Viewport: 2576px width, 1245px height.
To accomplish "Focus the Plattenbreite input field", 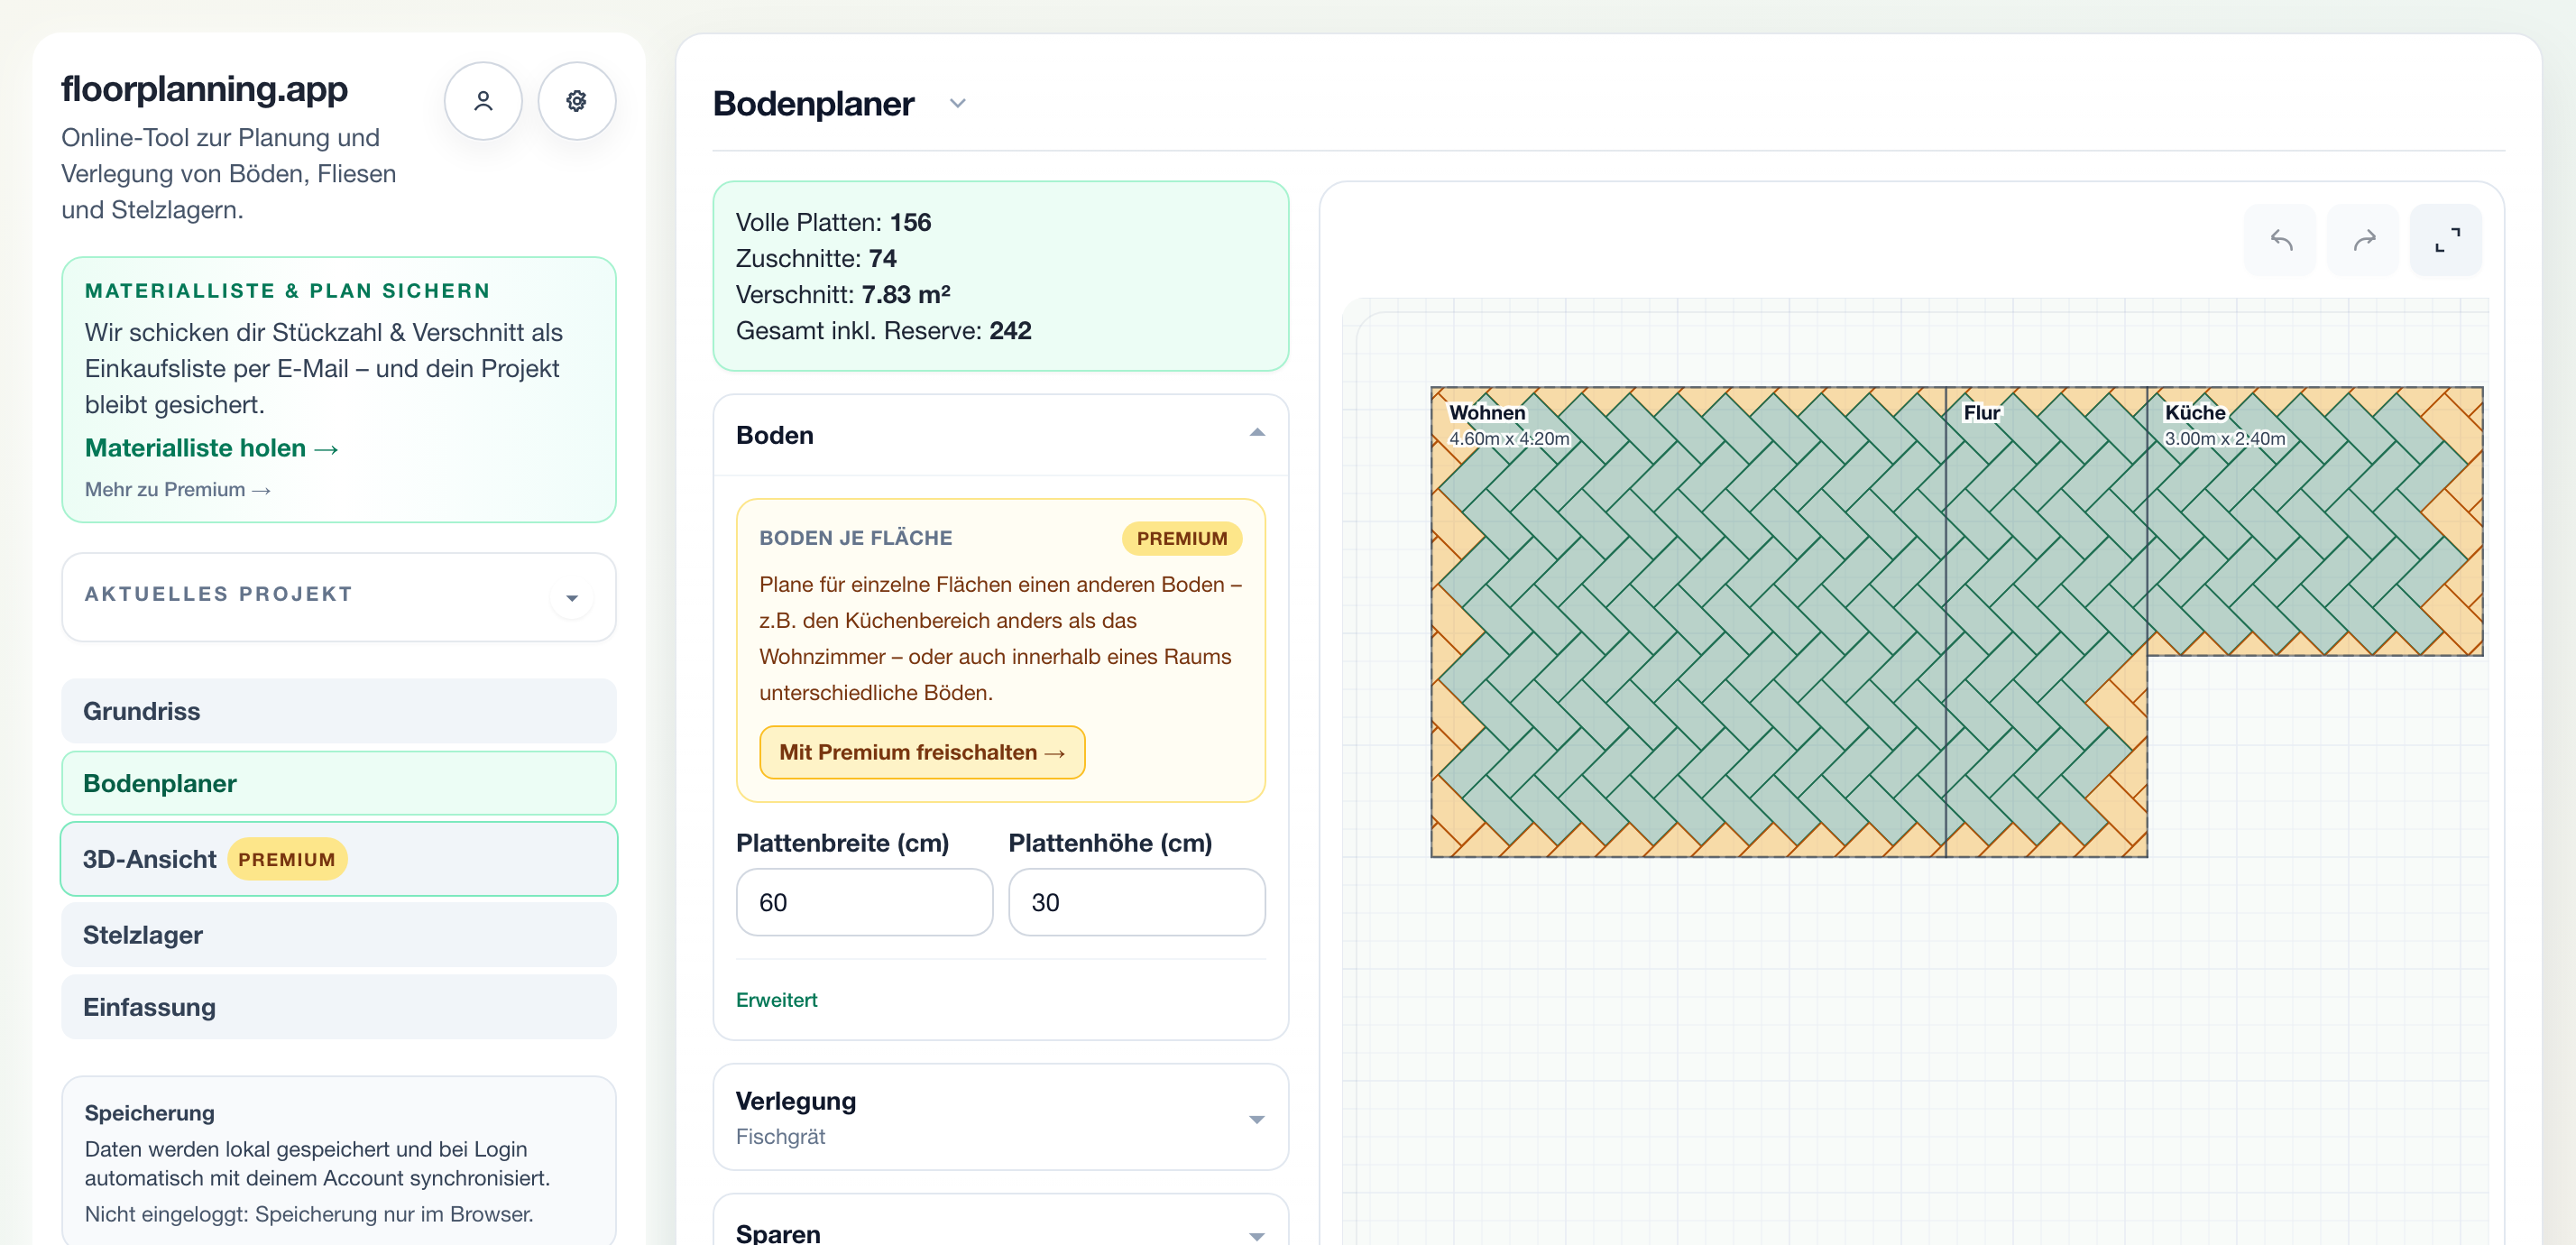I will (864, 902).
